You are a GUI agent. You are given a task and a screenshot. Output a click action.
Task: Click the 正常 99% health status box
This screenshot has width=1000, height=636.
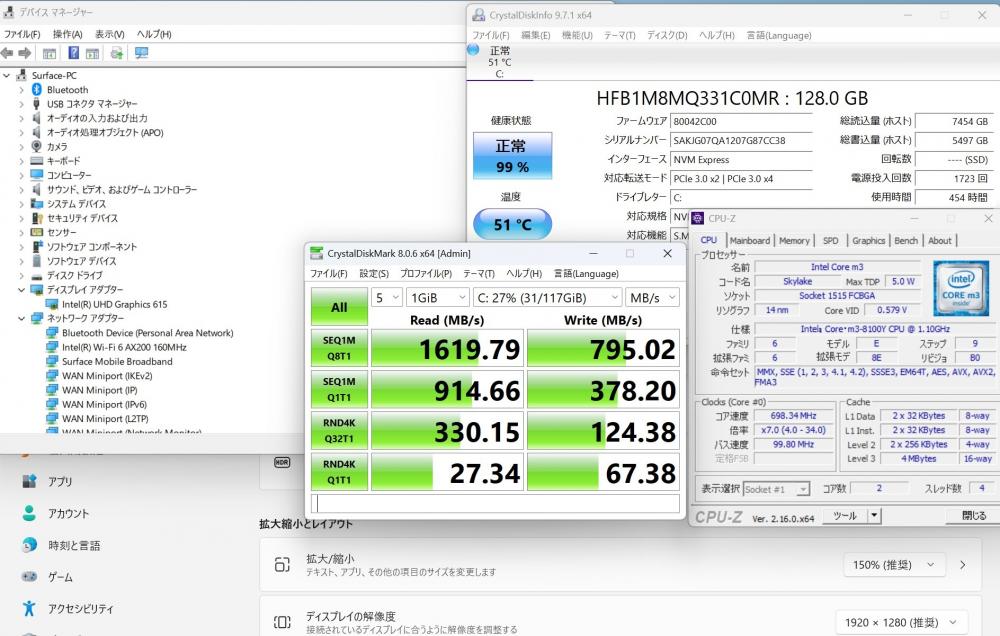pyautogui.click(x=511, y=156)
